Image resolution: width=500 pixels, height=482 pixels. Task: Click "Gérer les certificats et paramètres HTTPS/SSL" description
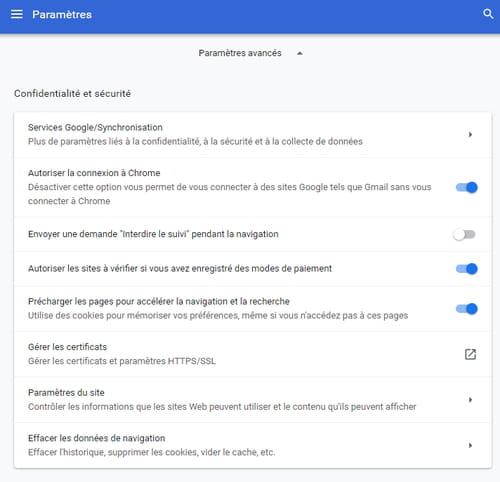pyautogui.click(x=122, y=361)
